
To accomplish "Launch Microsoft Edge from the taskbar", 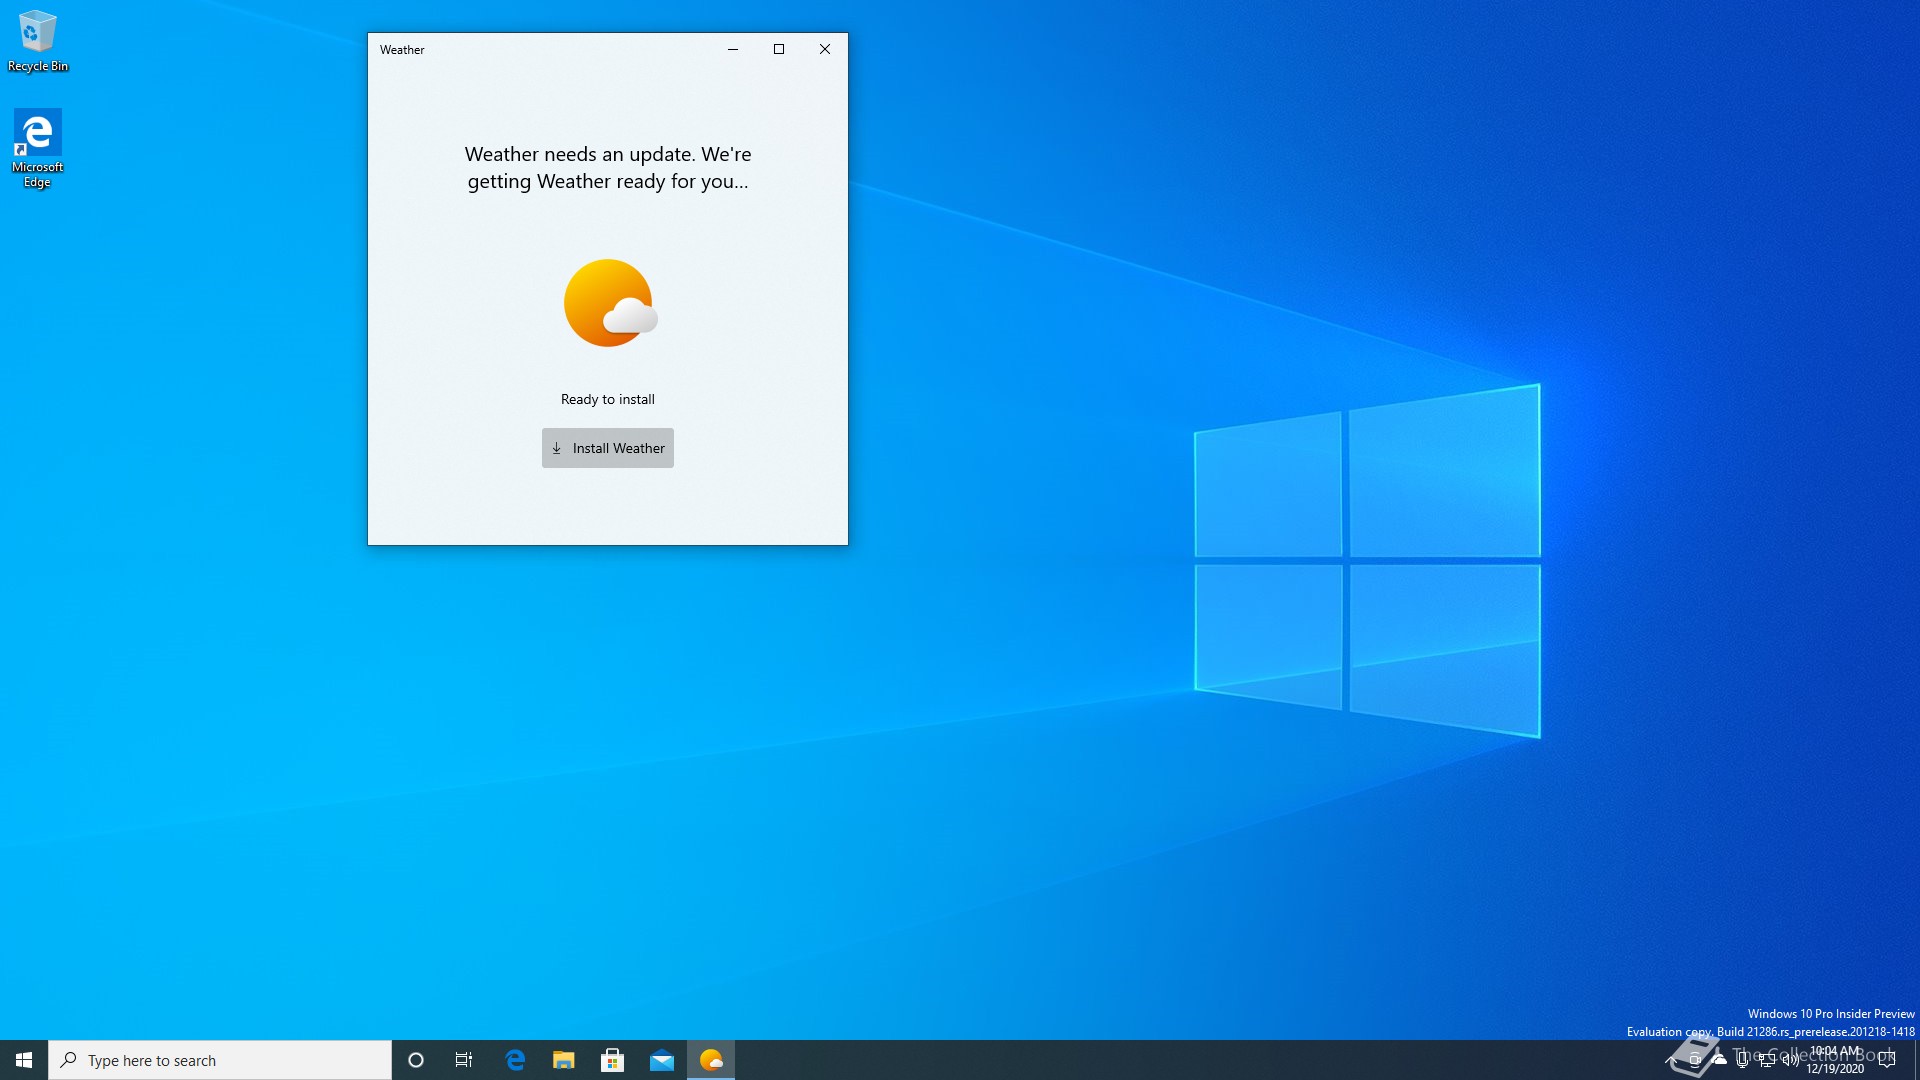I will click(x=515, y=1060).
